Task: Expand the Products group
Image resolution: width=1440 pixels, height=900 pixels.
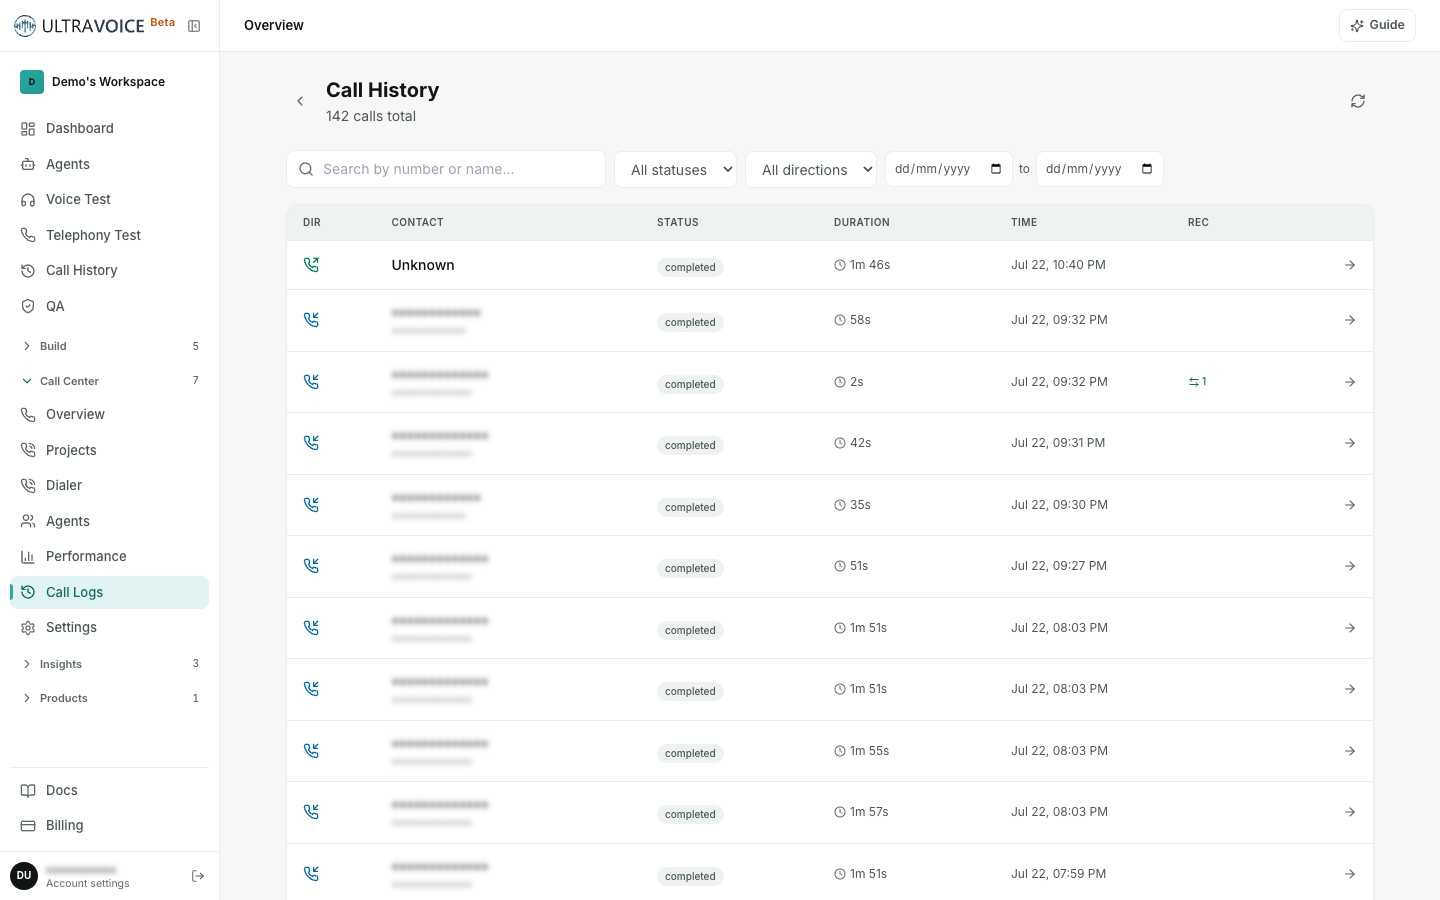Action: click(109, 698)
